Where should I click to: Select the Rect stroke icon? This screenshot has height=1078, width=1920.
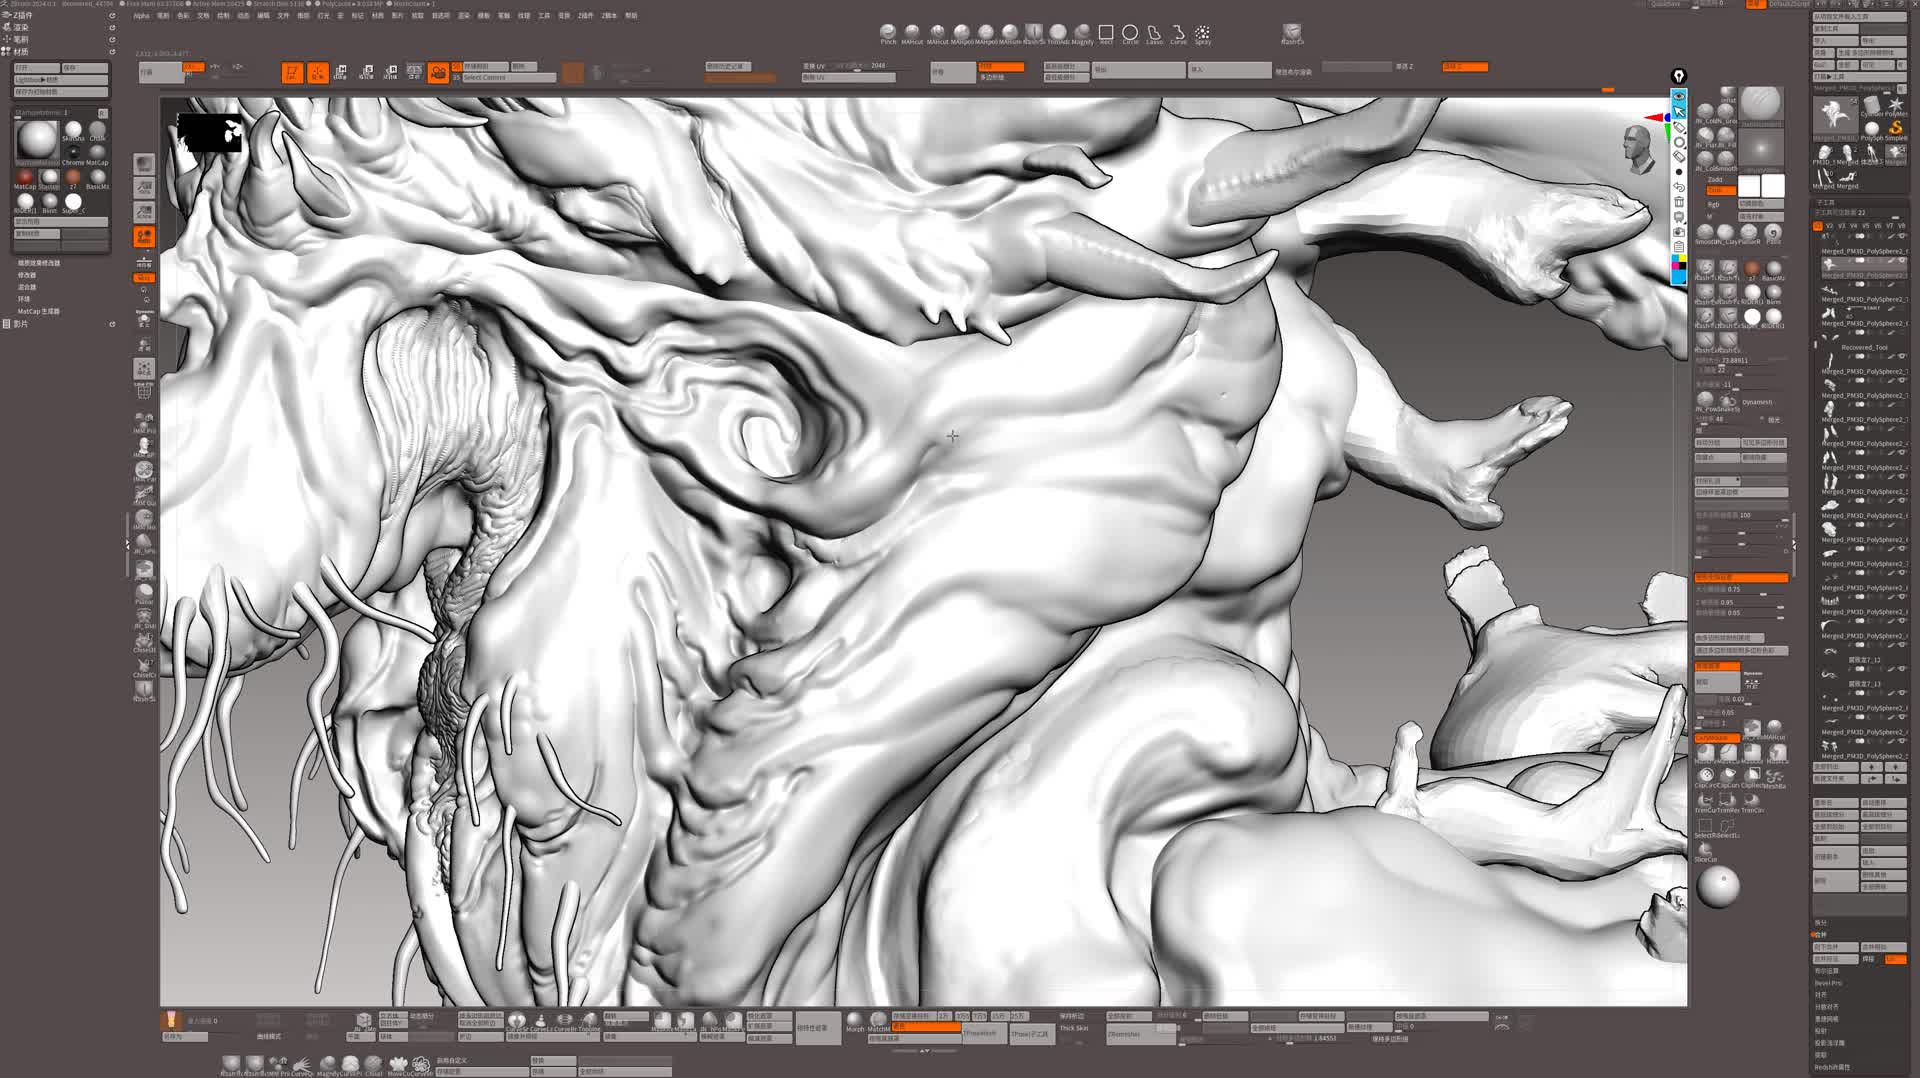(x=1106, y=33)
